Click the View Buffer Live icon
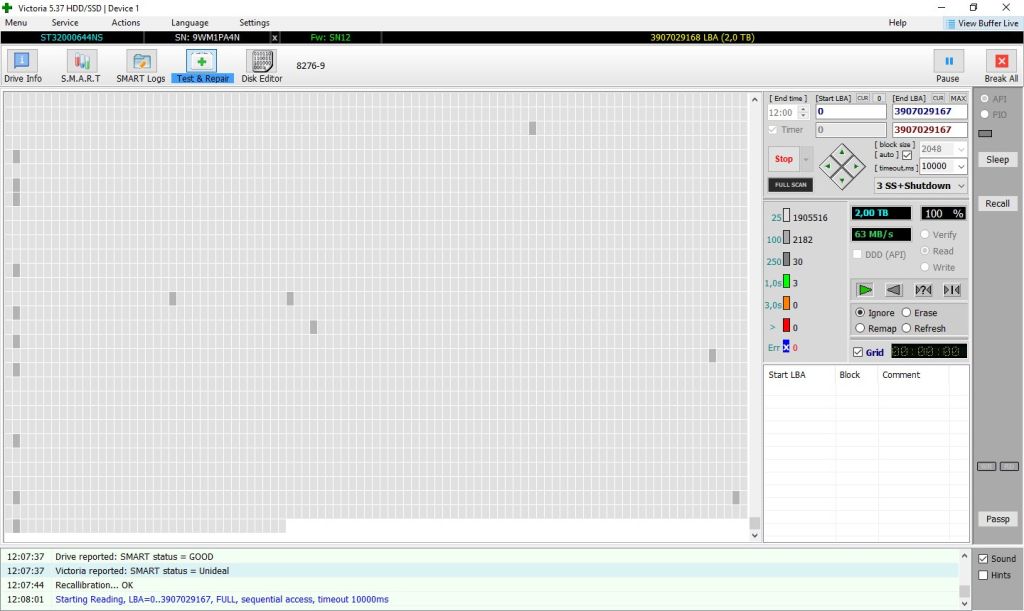 (x=950, y=24)
